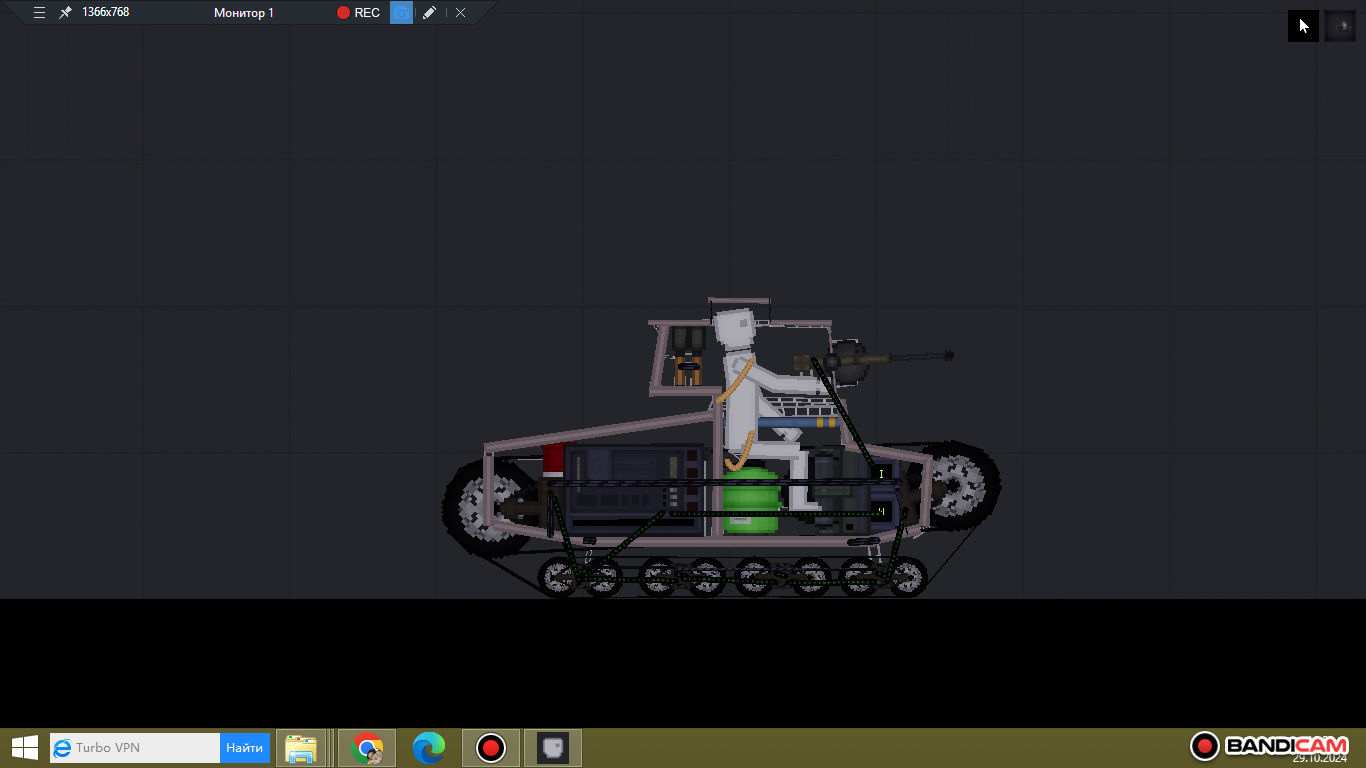Open the 1366x768 resolution selector
The height and width of the screenshot is (768, 1366).
(x=105, y=13)
